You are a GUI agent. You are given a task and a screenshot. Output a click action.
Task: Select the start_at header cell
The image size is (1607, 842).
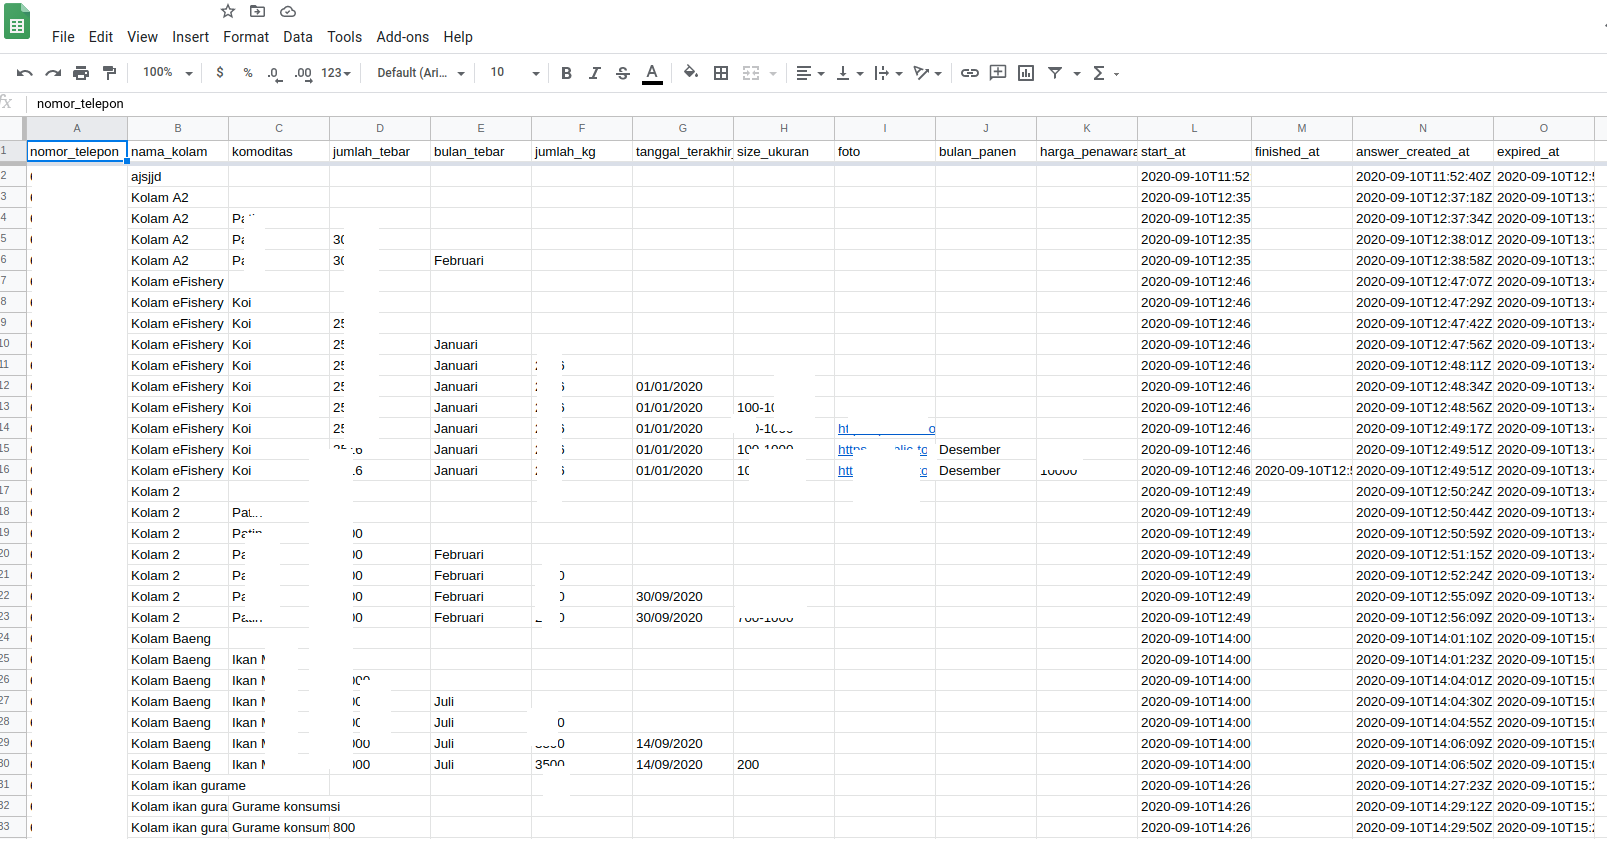click(1194, 152)
